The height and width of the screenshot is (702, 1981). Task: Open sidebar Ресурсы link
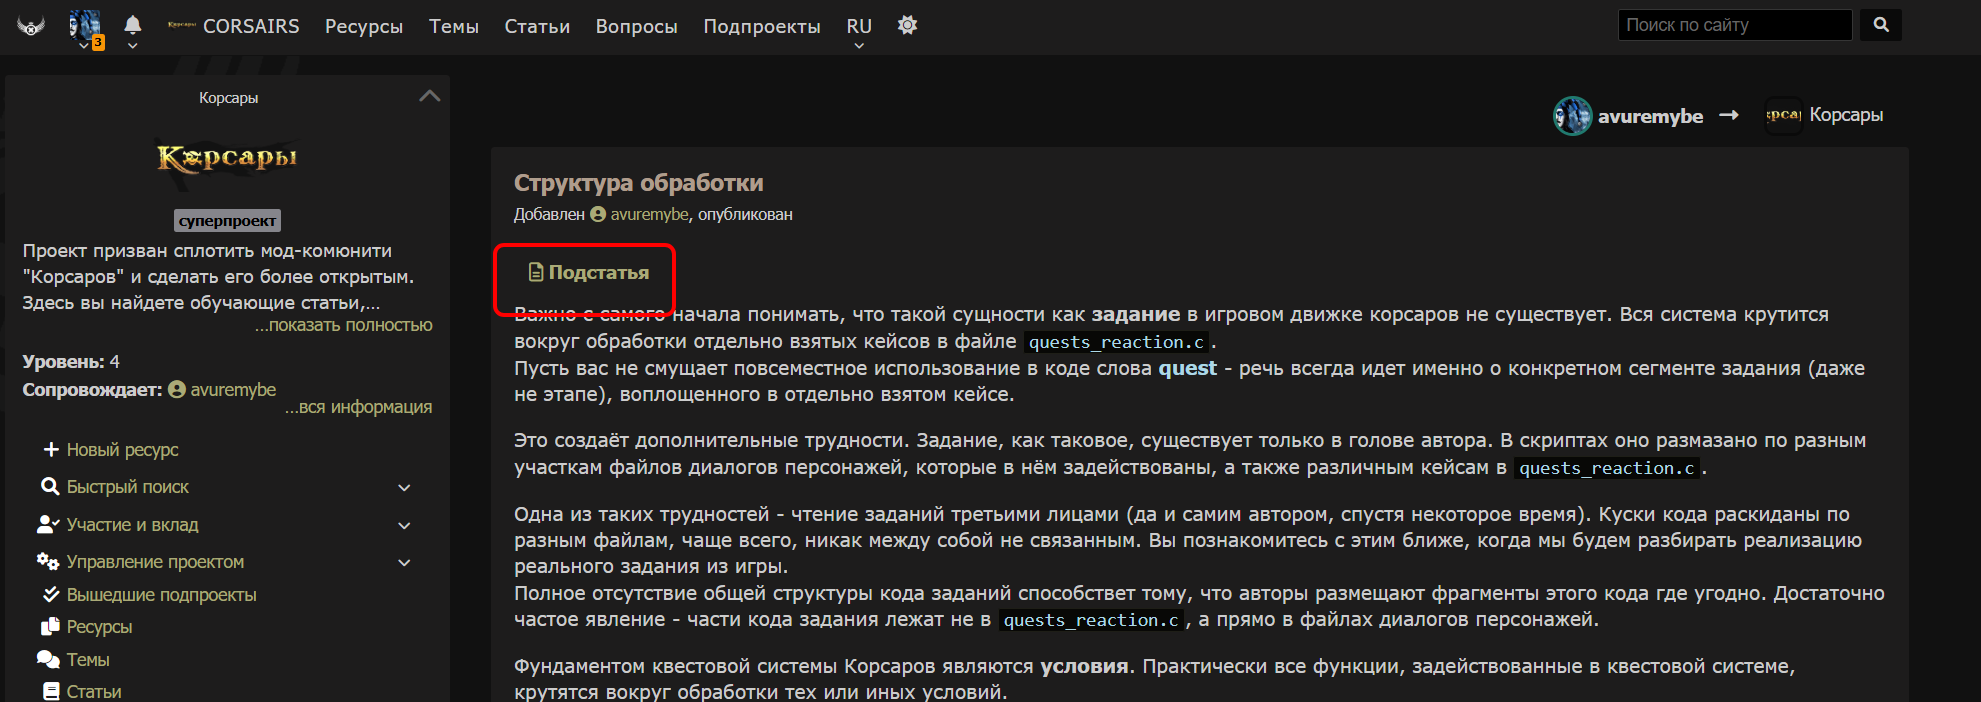[99, 627]
